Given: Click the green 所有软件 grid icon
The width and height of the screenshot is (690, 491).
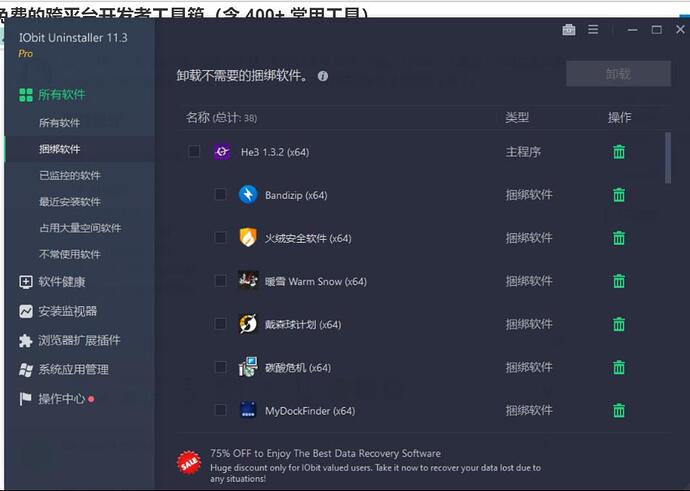Looking at the screenshot, I should click(26, 95).
